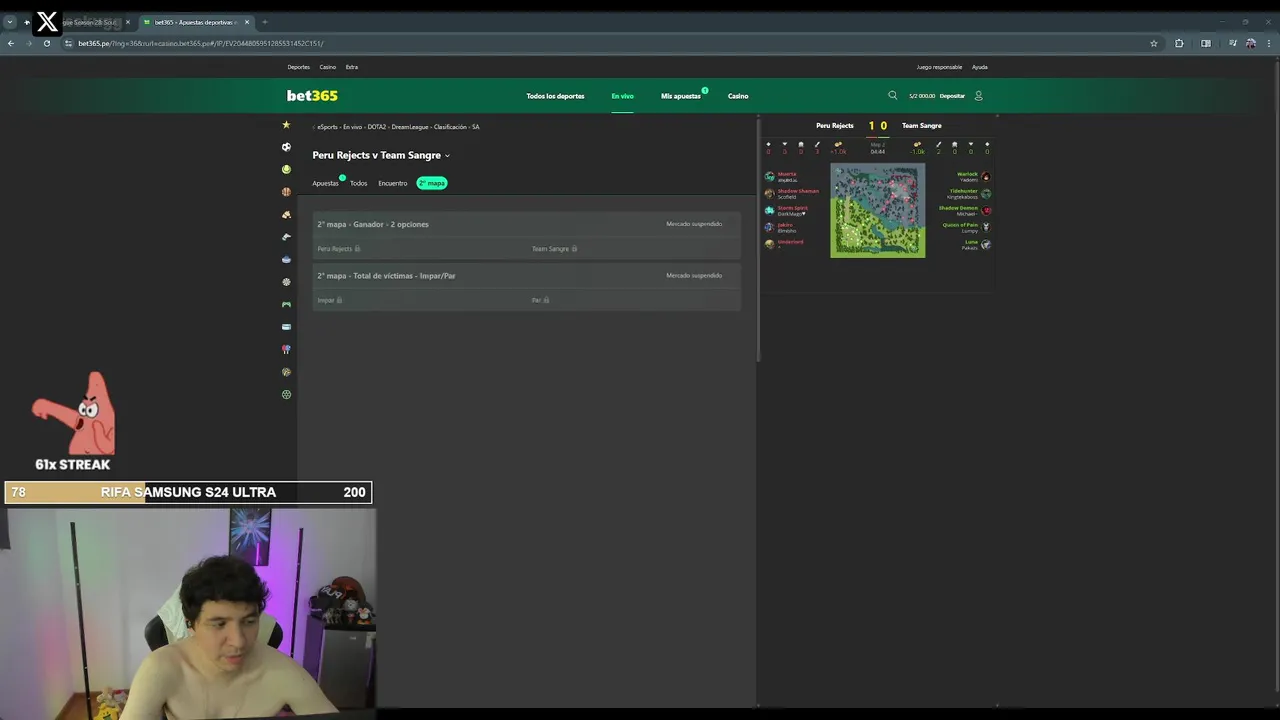Image resolution: width=1280 pixels, height=720 pixels.
Task: Click the bet365 logo
Action: (x=312, y=96)
